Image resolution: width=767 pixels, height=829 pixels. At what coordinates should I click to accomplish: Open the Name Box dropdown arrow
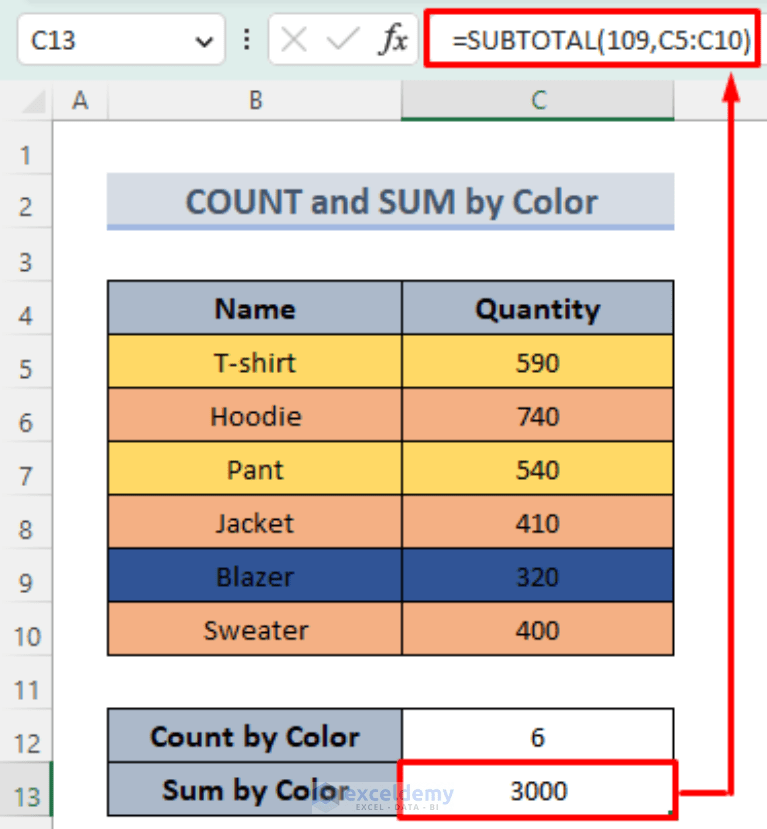(x=204, y=41)
